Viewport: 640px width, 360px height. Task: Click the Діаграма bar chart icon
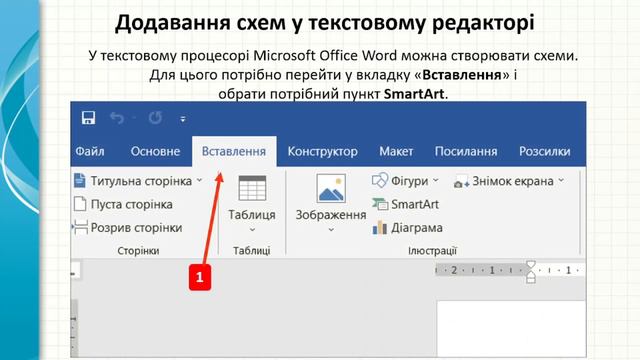pyautogui.click(x=380, y=227)
